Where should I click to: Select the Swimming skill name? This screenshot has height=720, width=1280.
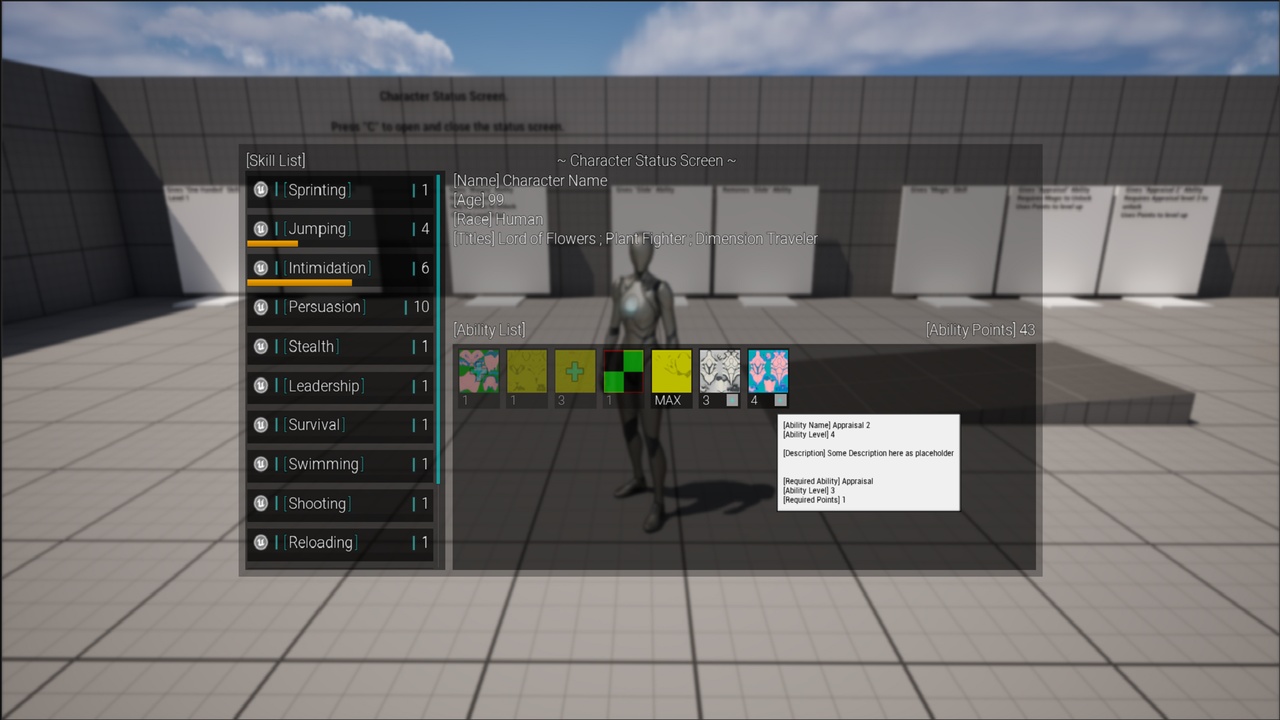323,464
